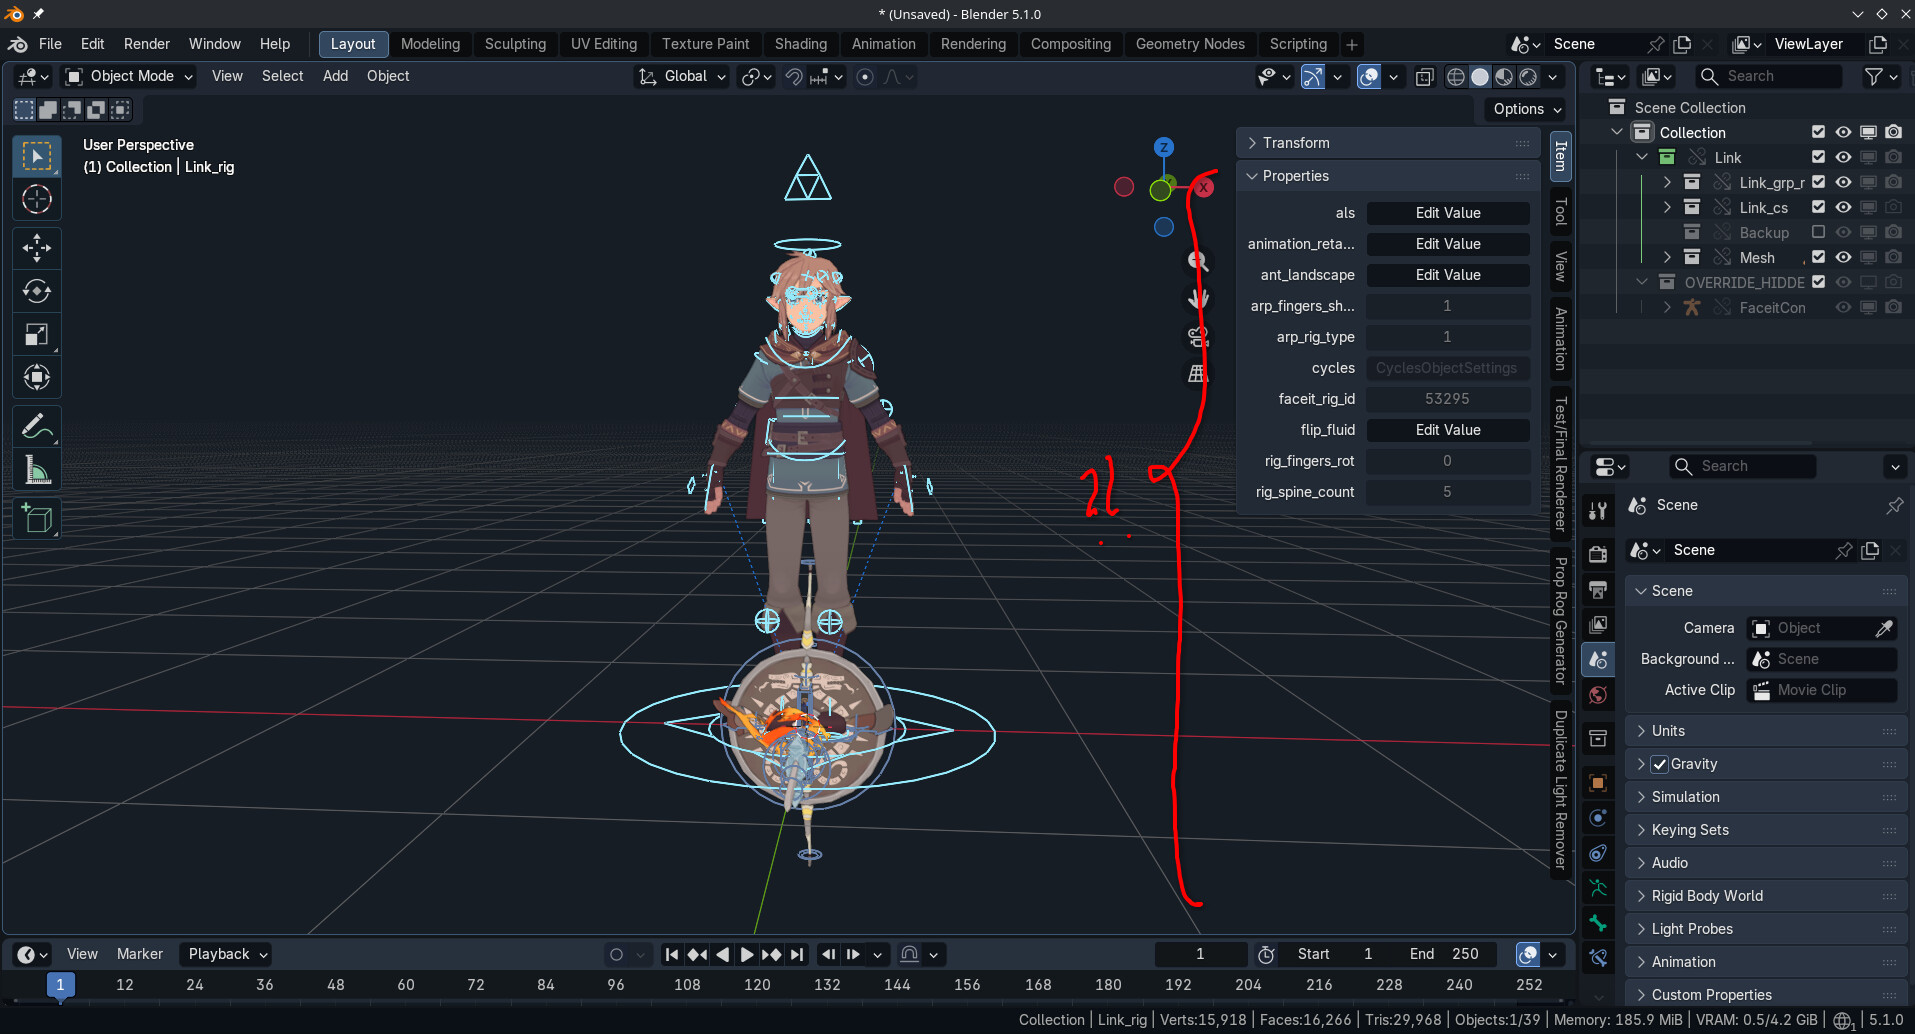Select the Add Cube tool

(37, 518)
